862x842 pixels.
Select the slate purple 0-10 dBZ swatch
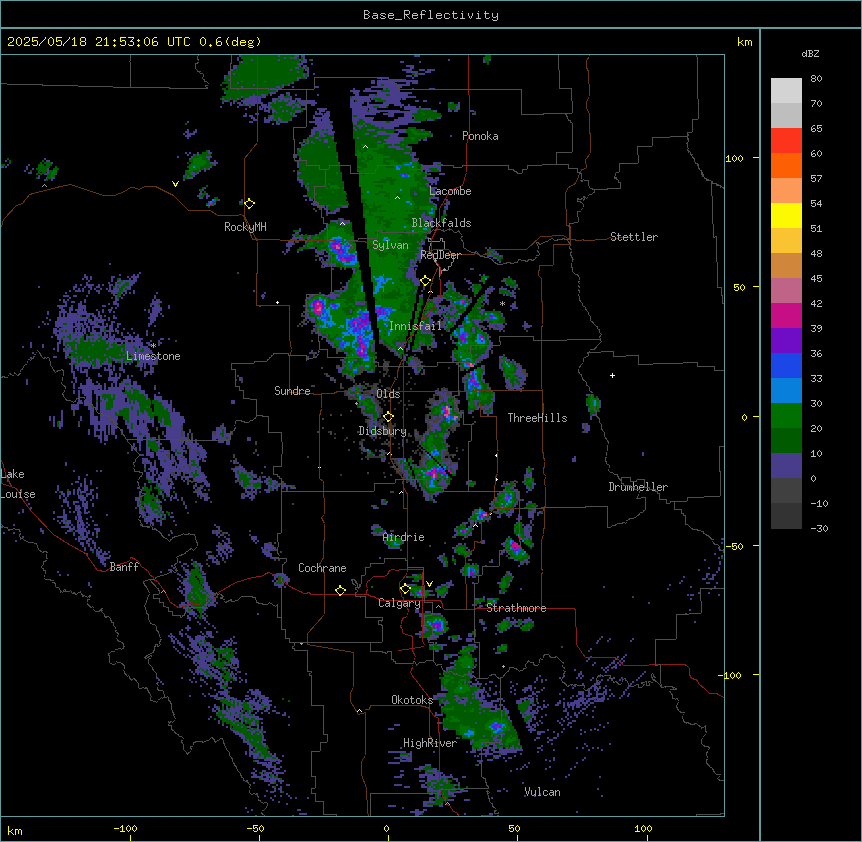[x=786, y=466]
